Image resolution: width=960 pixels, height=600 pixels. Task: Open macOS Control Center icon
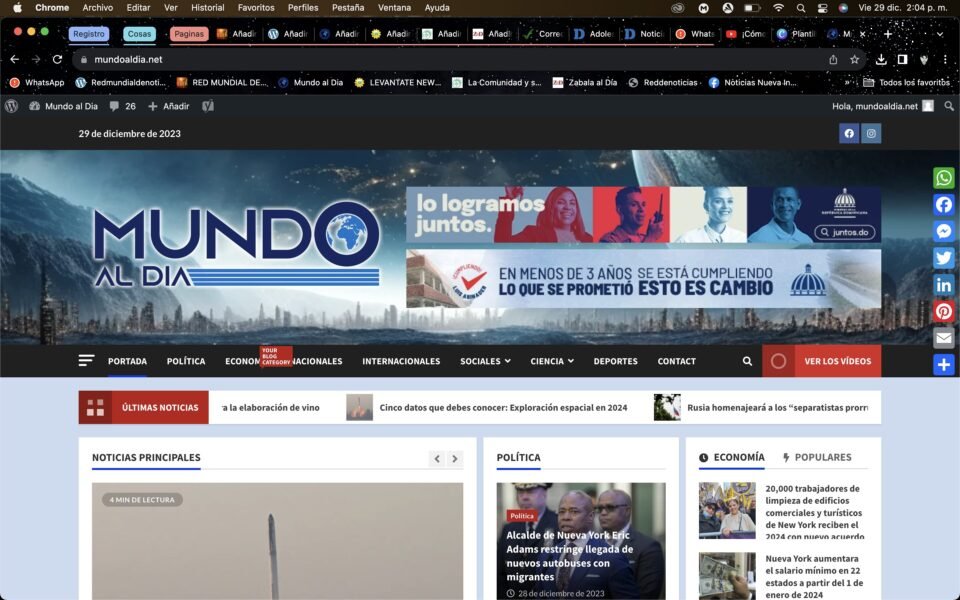pos(822,8)
